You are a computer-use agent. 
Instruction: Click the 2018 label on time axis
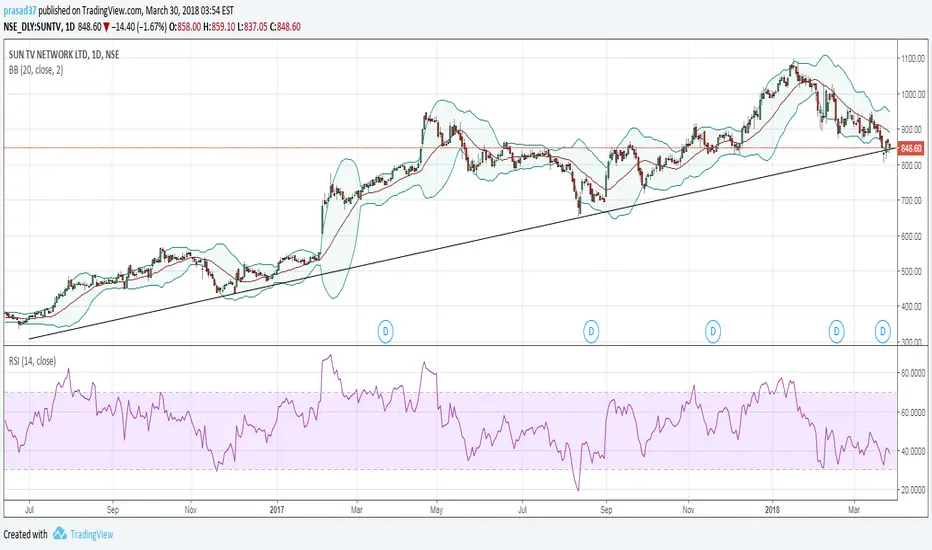point(772,510)
